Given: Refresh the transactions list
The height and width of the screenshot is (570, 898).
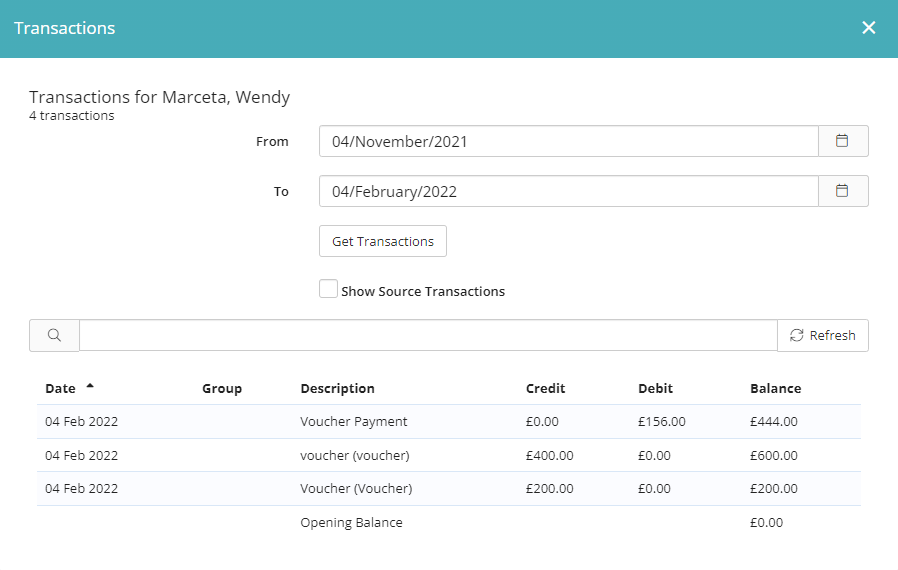Looking at the screenshot, I should (x=822, y=336).
